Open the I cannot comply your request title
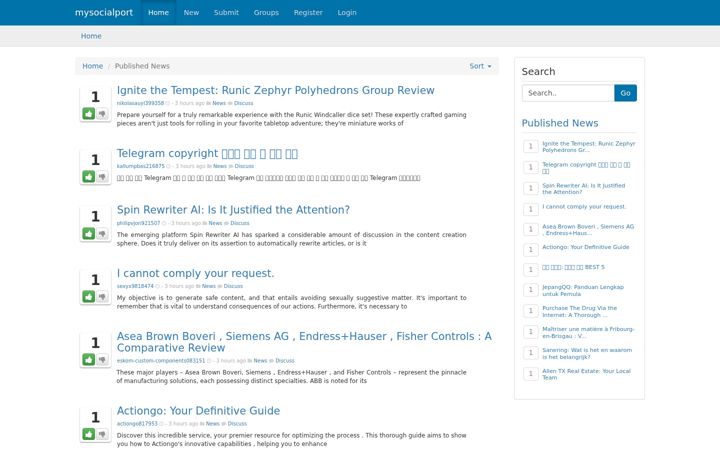The height and width of the screenshot is (450, 720). (195, 273)
